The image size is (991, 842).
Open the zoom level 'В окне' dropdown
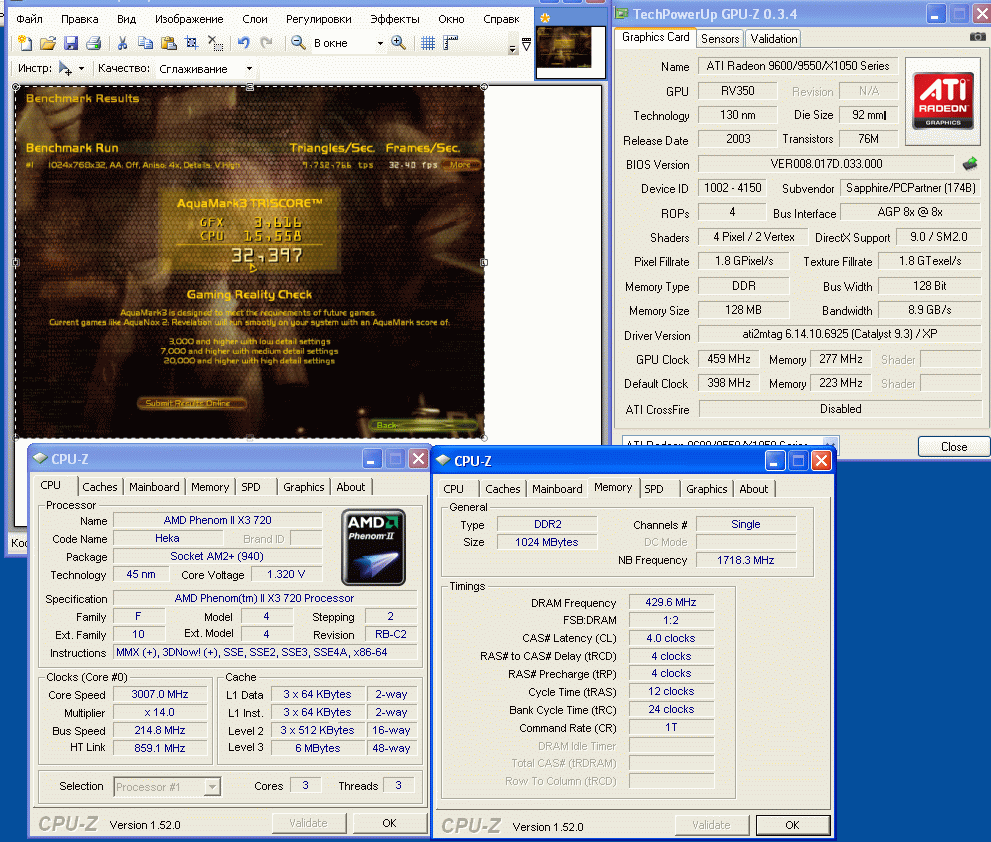[x=380, y=43]
